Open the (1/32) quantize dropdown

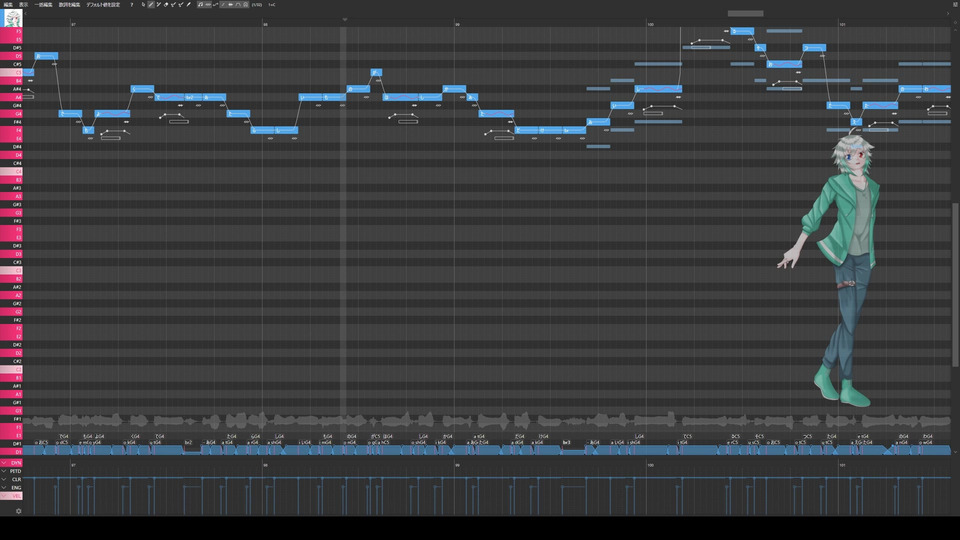coord(257,4)
